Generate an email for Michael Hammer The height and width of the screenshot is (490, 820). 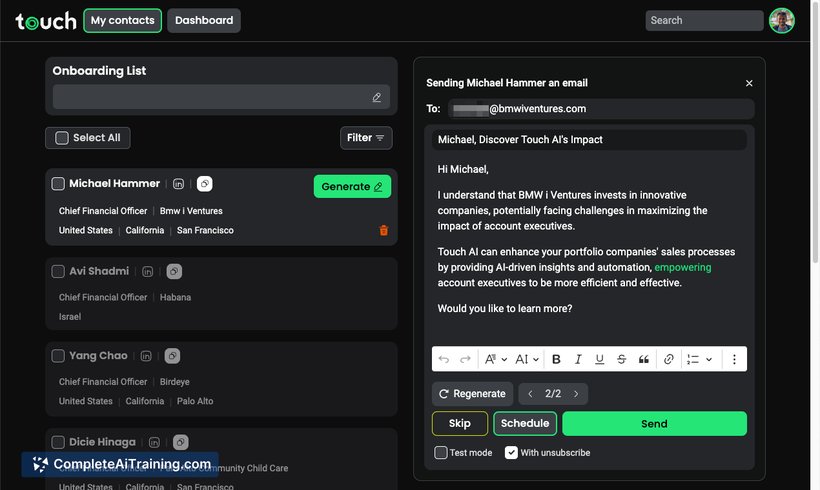(352, 187)
